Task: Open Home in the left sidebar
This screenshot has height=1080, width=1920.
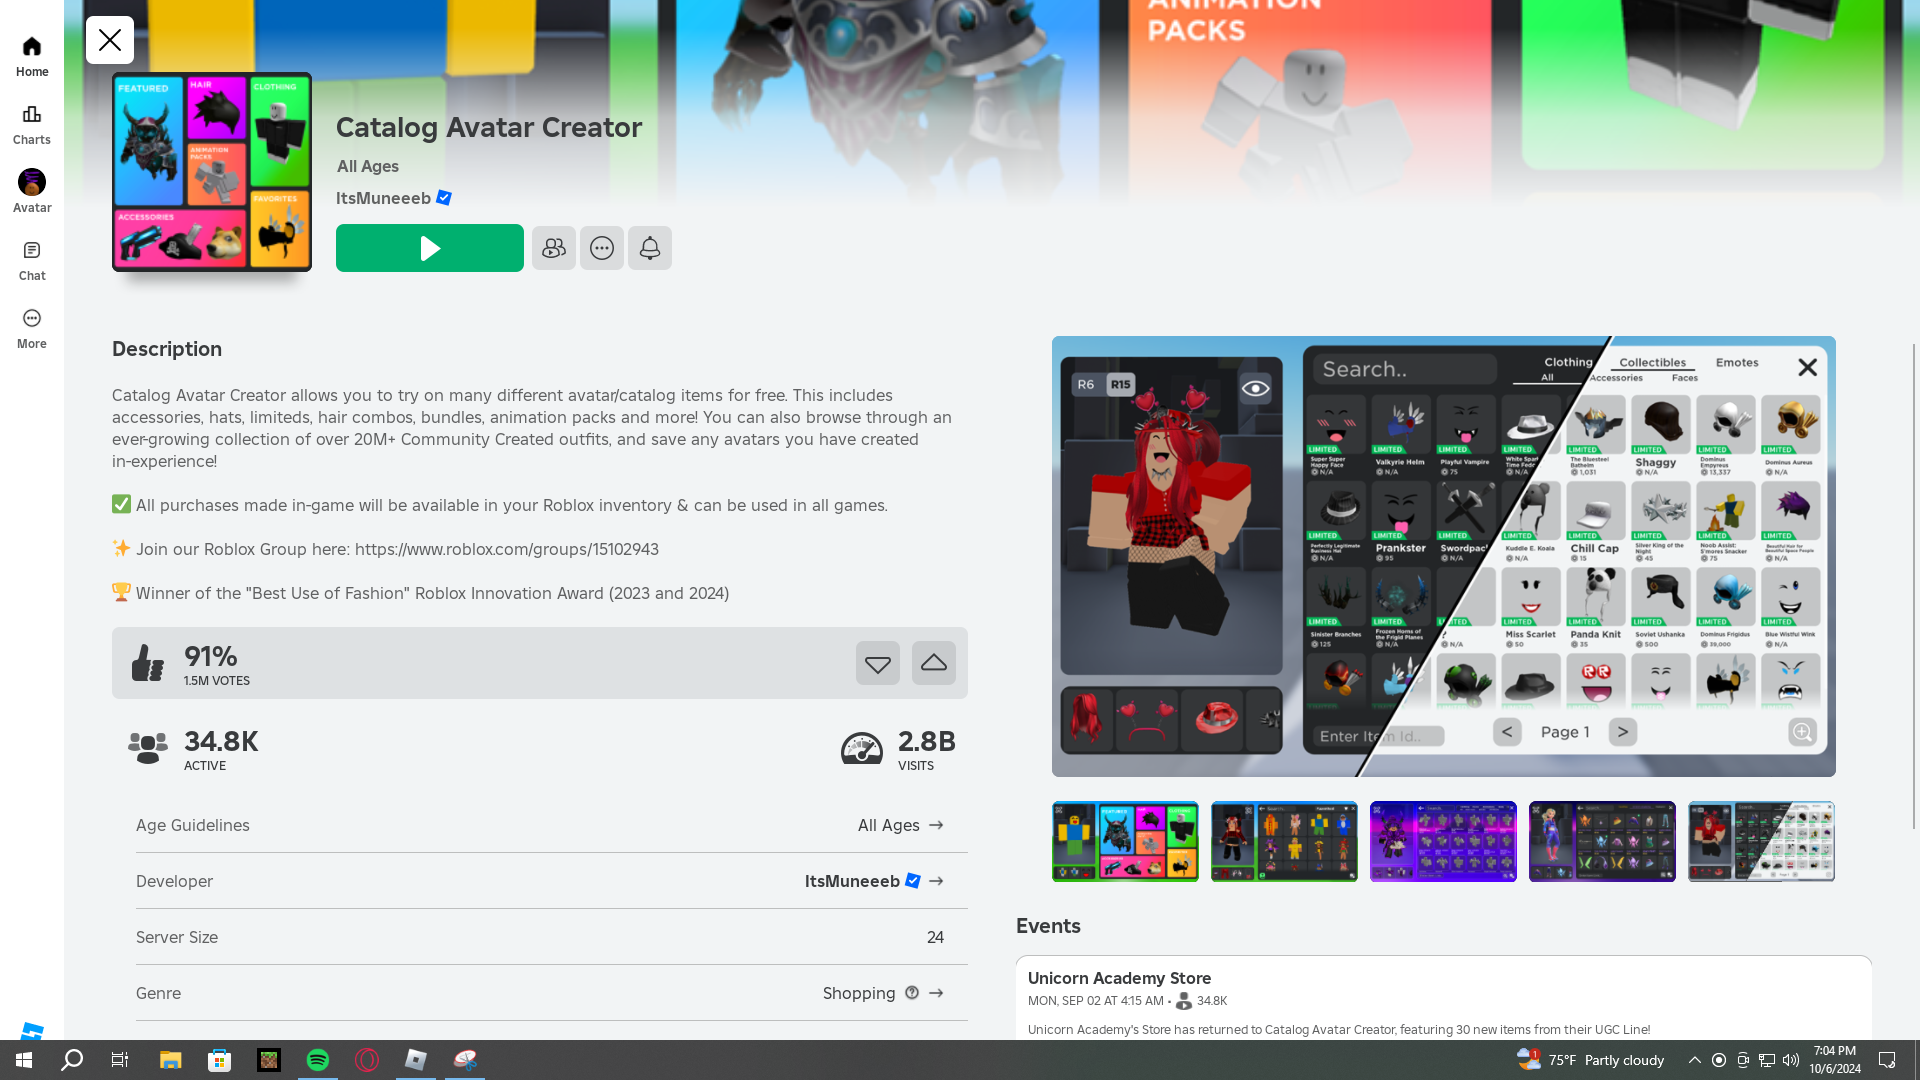Action: point(32,56)
